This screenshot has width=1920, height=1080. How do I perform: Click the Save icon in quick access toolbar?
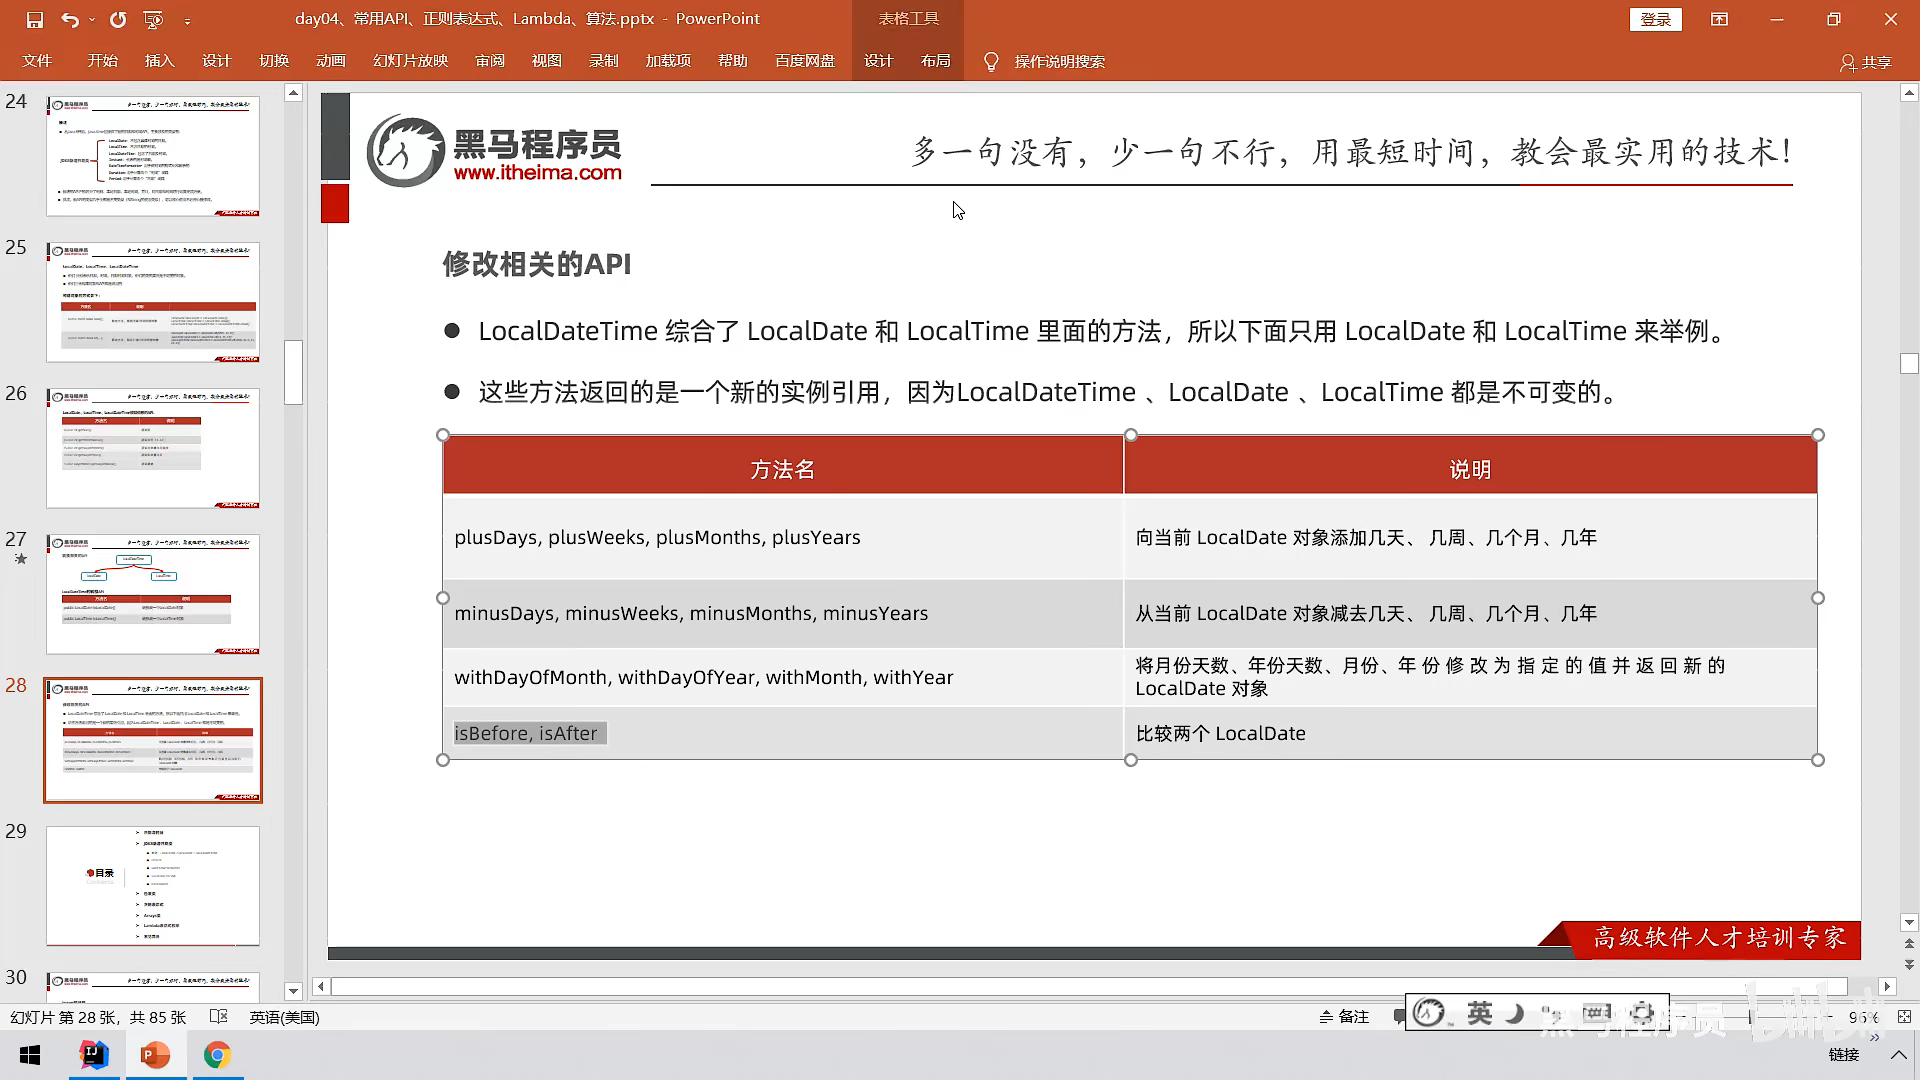point(35,19)
